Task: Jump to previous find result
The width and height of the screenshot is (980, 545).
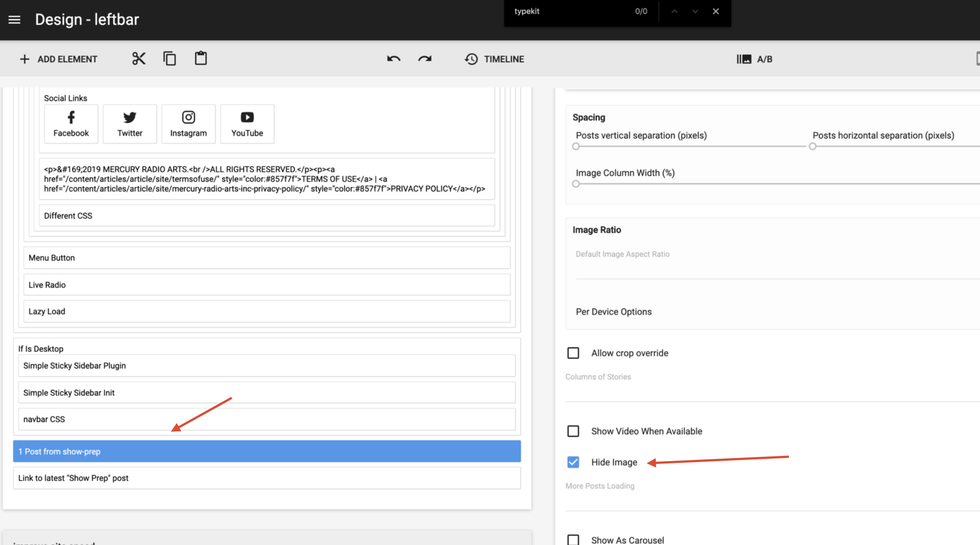Action: pyautogui.click(x=674, y=12)
